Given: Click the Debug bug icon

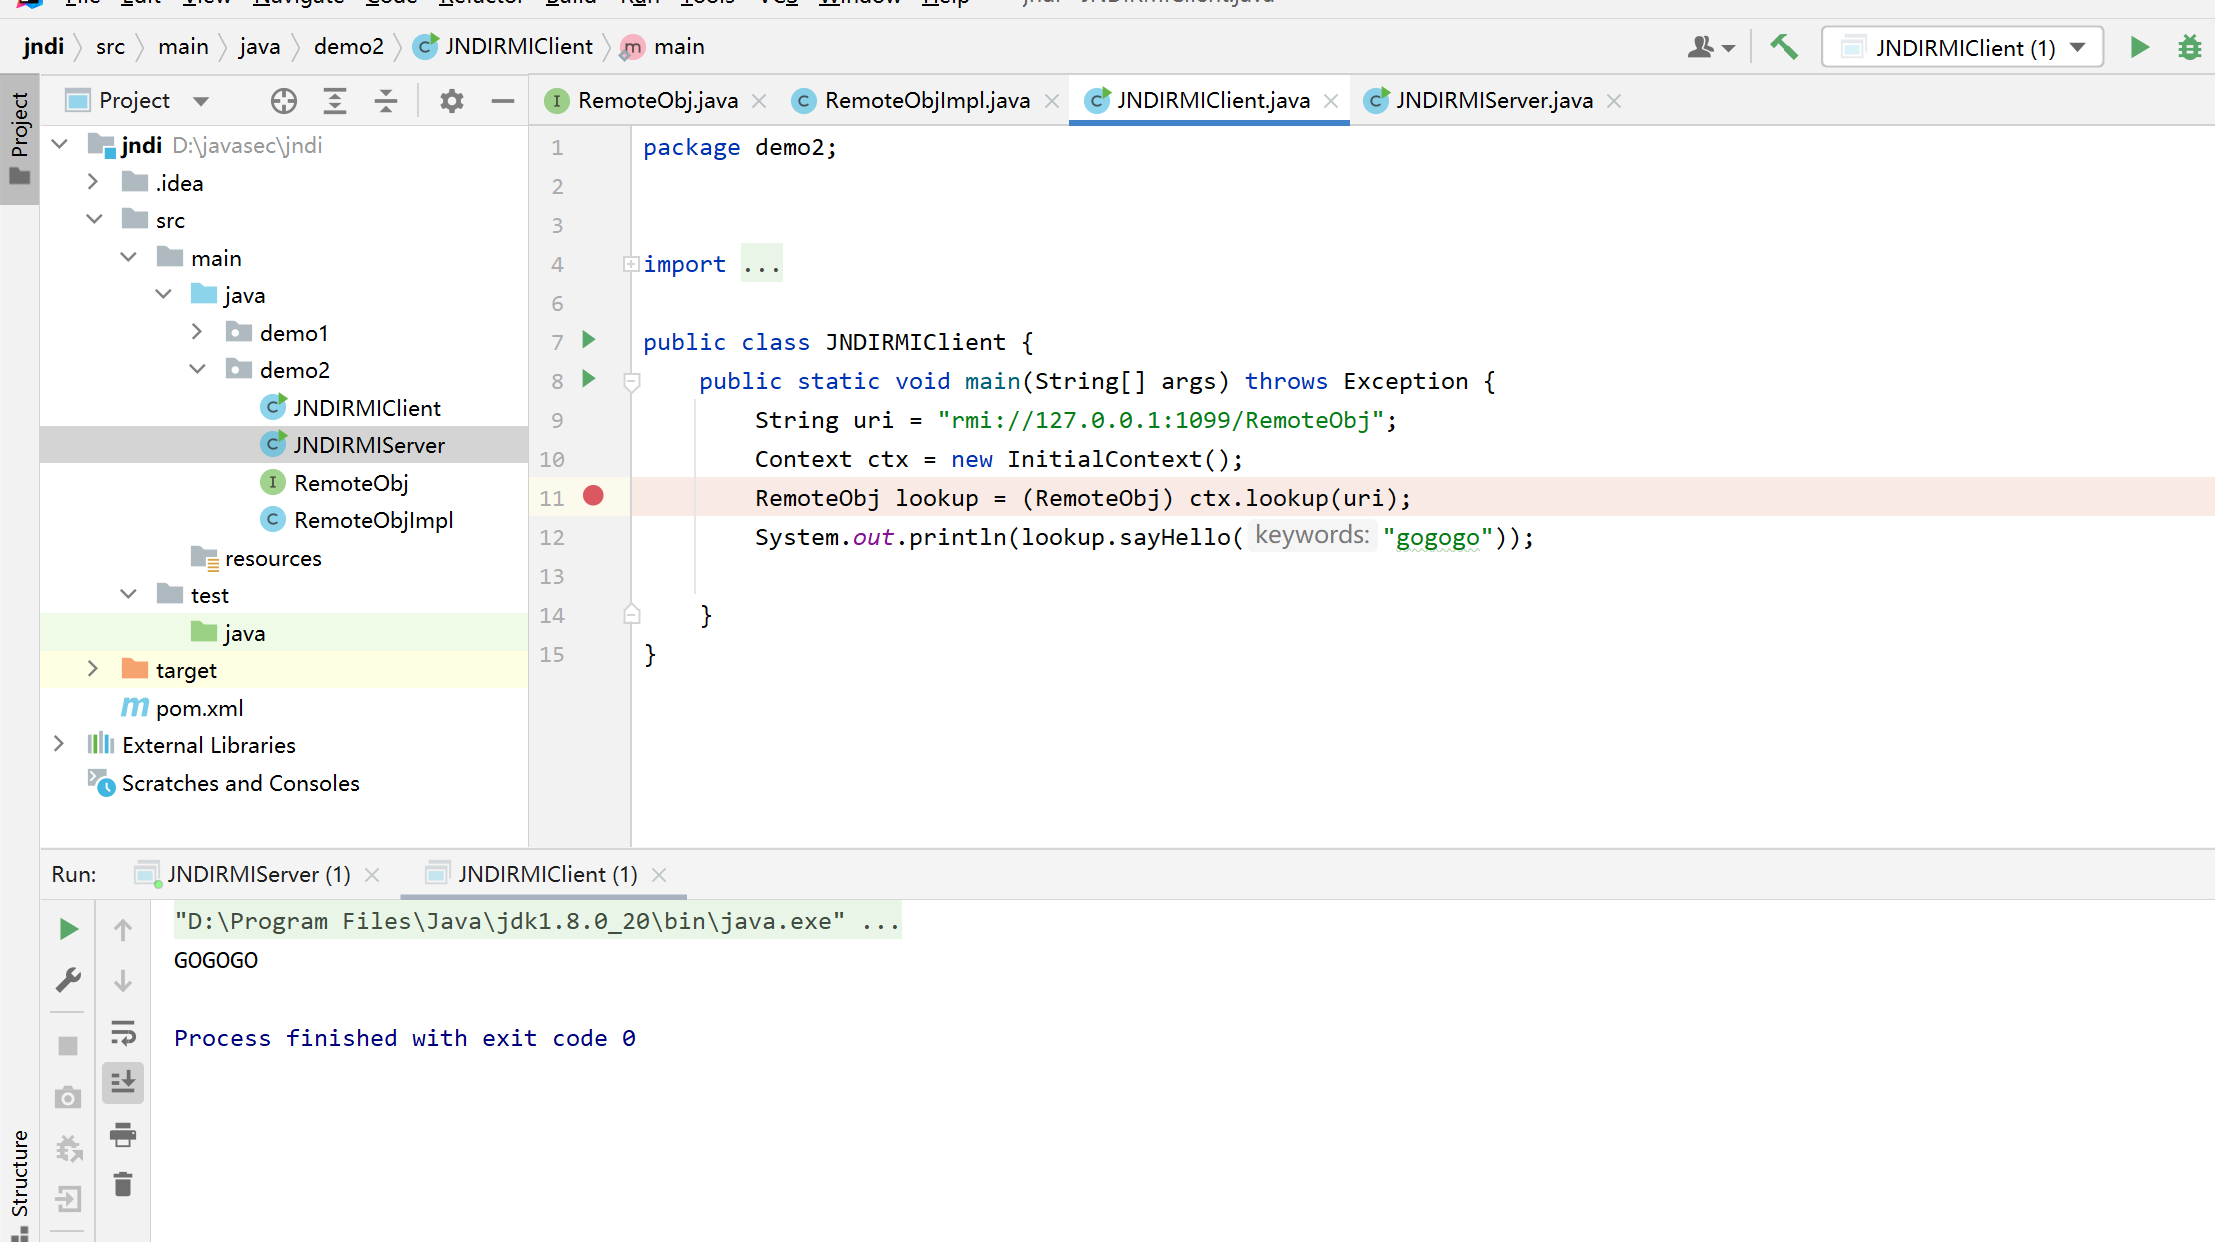Looking at the screenshot, I should (x=2189, y=47).
